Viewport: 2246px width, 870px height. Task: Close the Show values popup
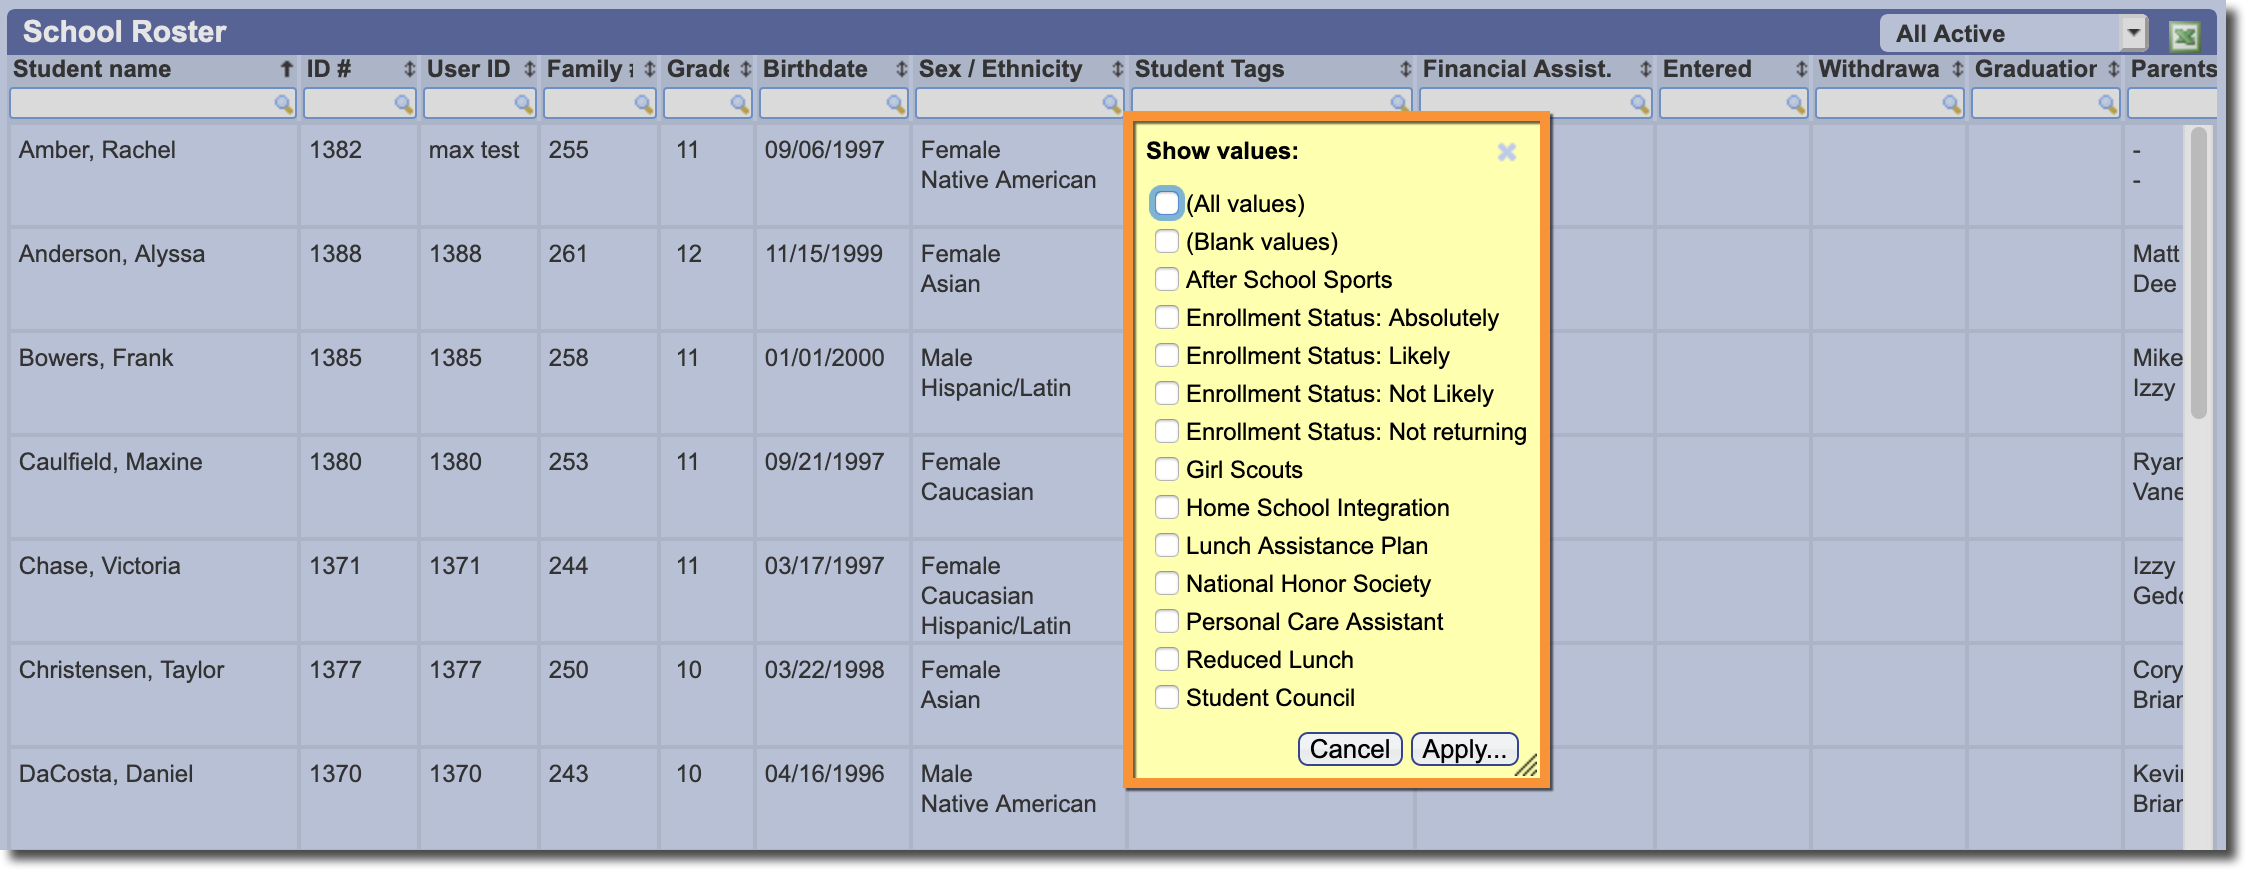click(1506, 152)
